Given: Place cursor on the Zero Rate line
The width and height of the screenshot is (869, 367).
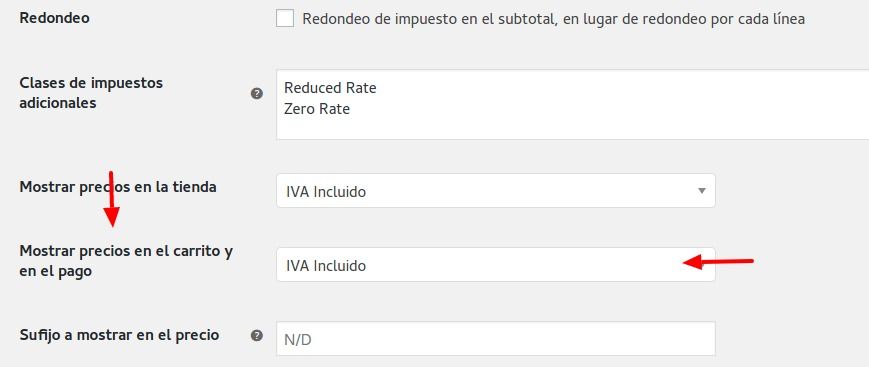Looking at the screenshot, I should click(x=317, y=109).
